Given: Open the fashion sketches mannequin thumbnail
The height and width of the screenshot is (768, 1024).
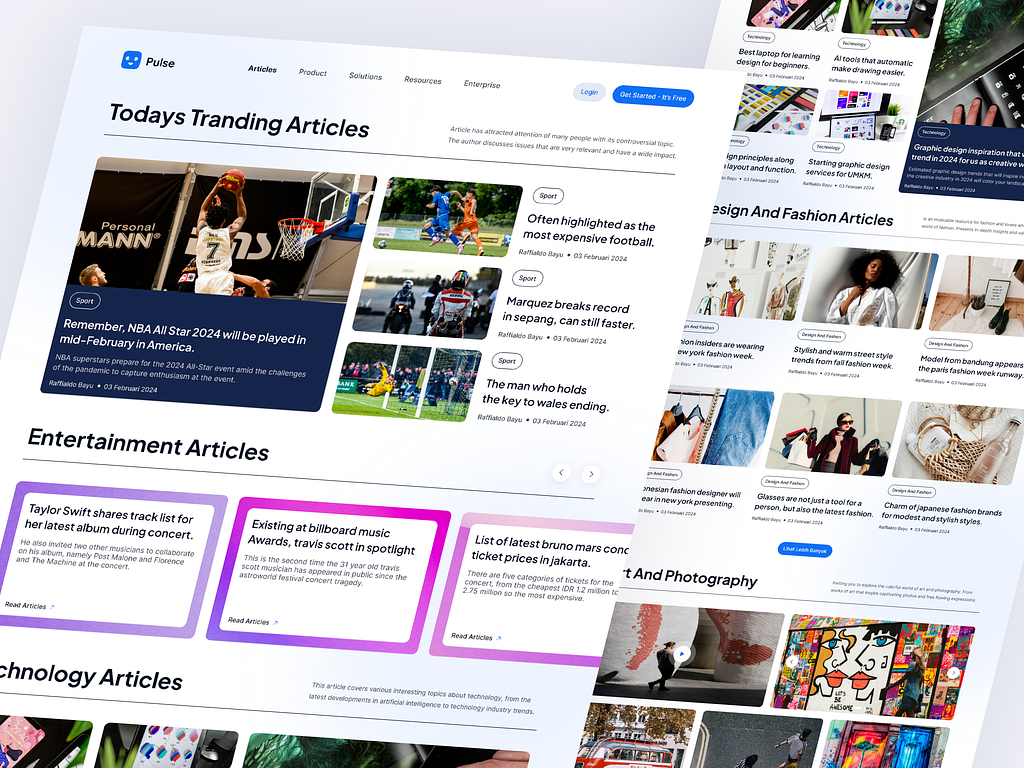Looking at the screenshot, I should tap(751, 280).
